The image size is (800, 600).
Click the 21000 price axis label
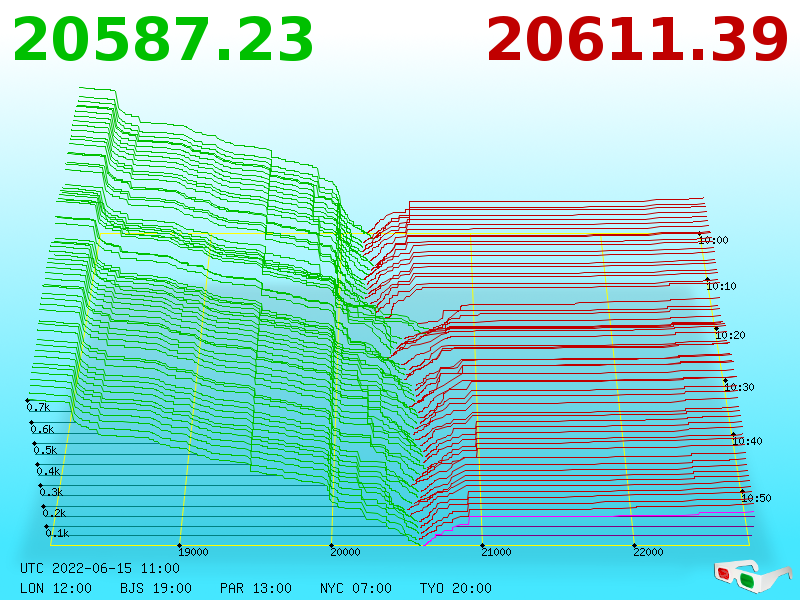(x=496, y=552)
